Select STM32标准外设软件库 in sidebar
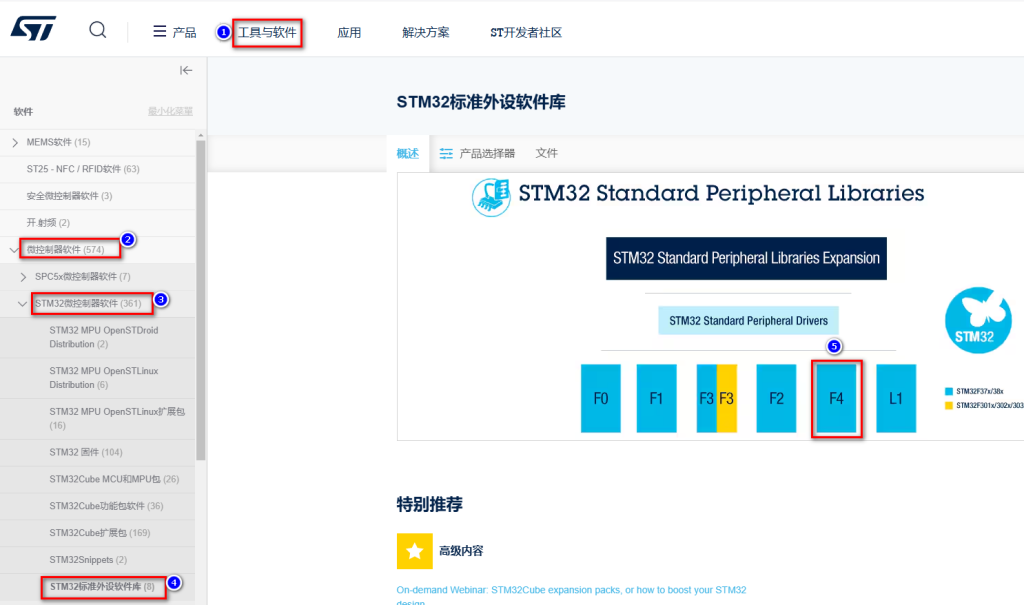Image resolution: width=1024 pixels, height=605 pixels. pyautogui.click(x=103, y=587)
